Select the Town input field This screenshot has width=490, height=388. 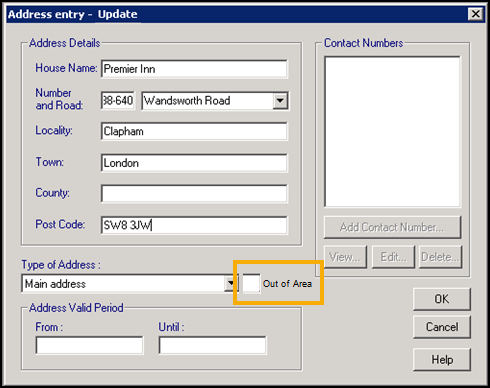[194, 163]
